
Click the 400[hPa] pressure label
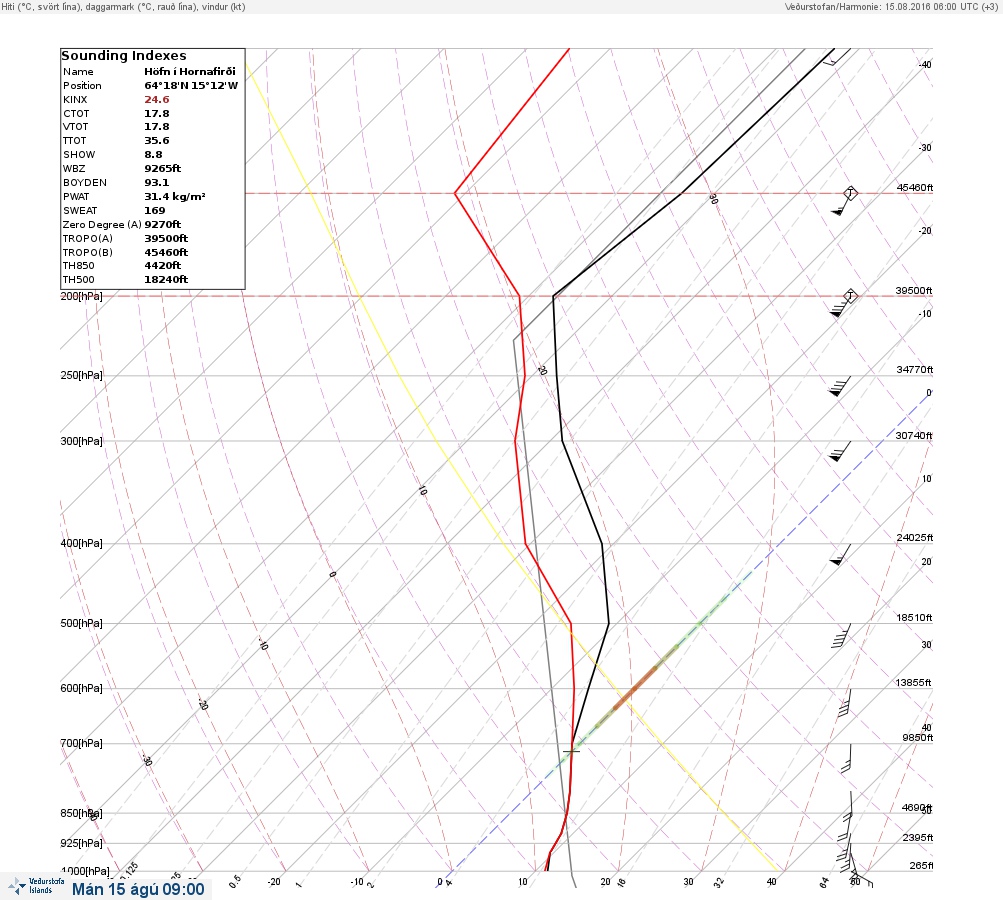[81, 543]
